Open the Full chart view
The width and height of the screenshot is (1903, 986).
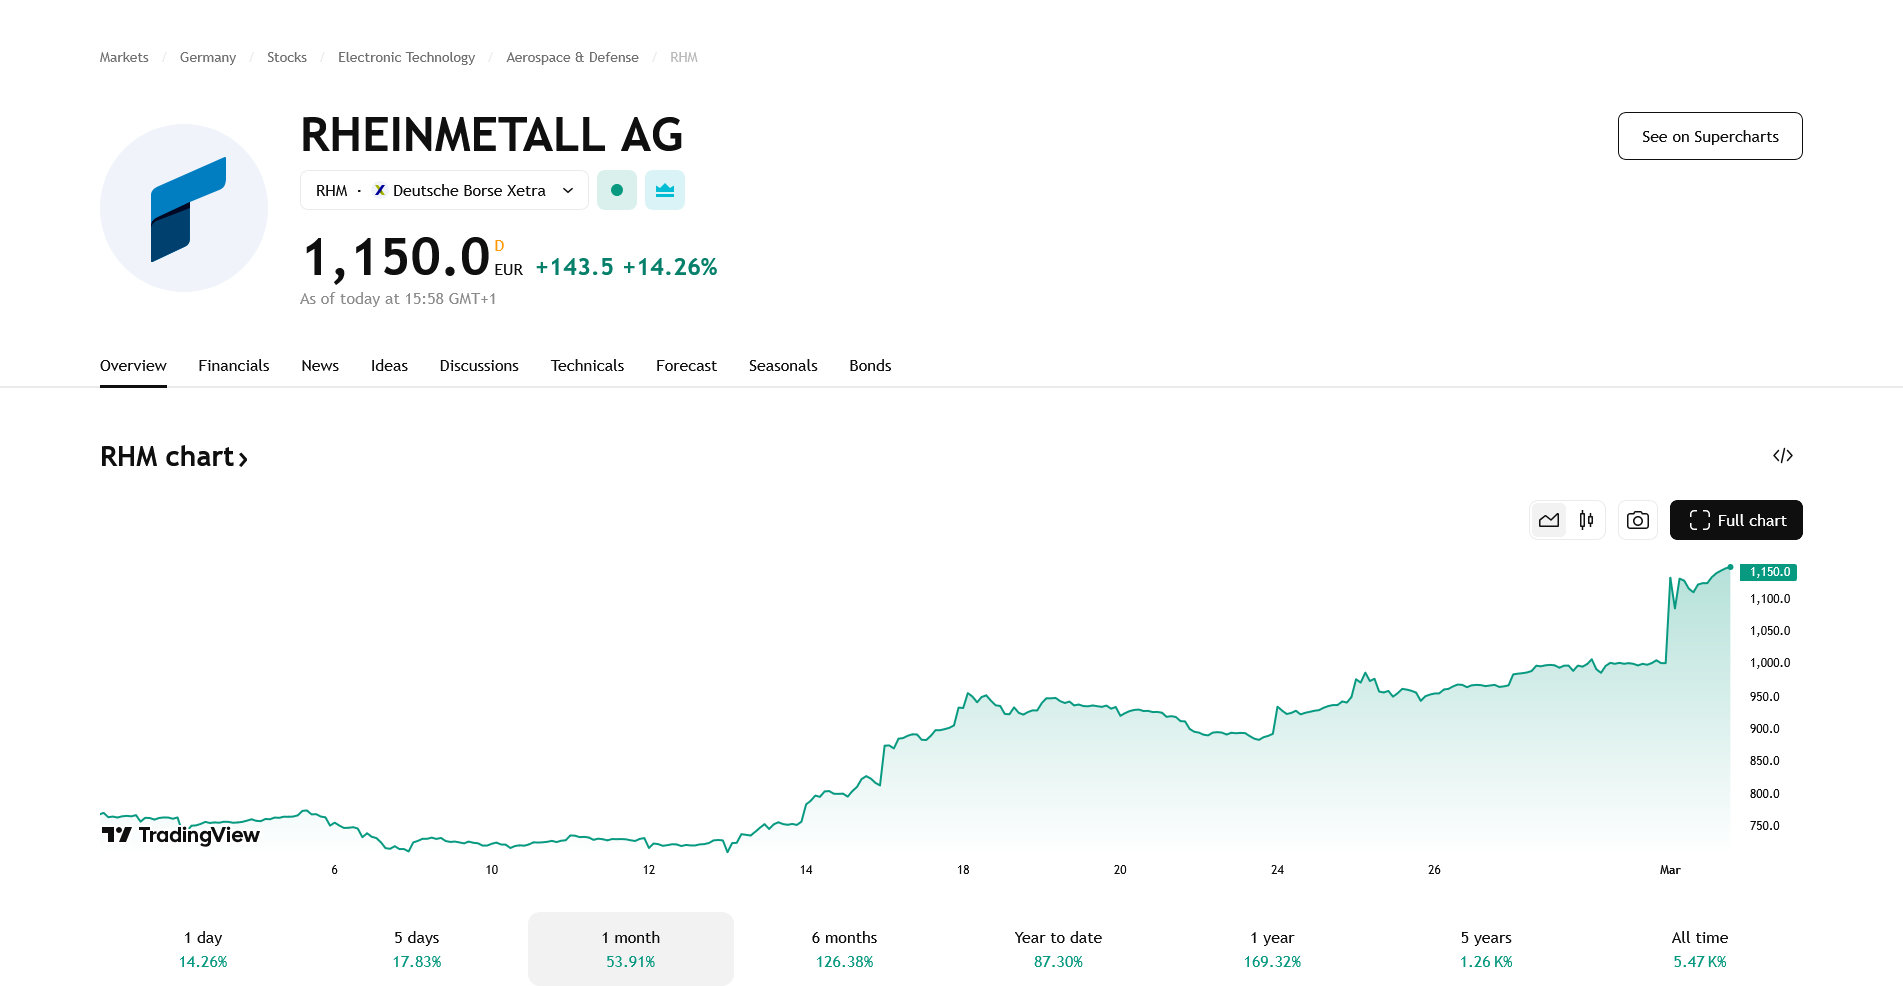[x=1736, y=520]
